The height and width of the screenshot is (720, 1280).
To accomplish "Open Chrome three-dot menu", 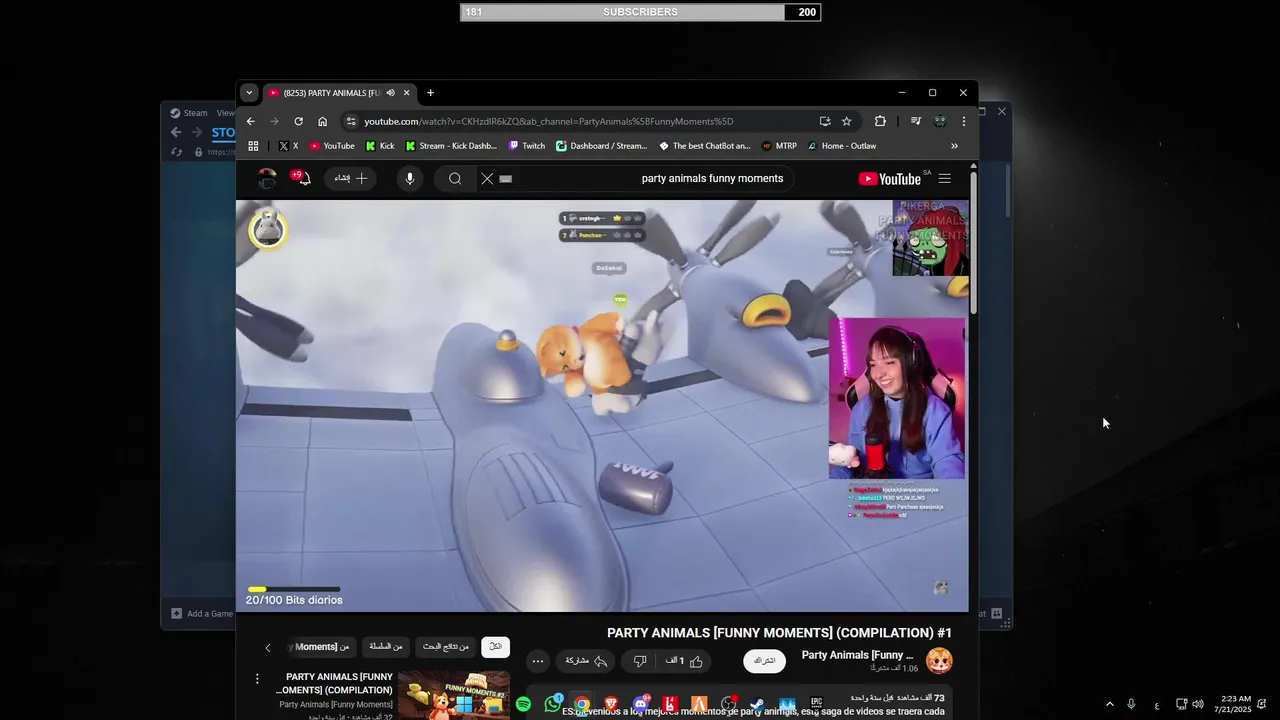I will 964,121.
